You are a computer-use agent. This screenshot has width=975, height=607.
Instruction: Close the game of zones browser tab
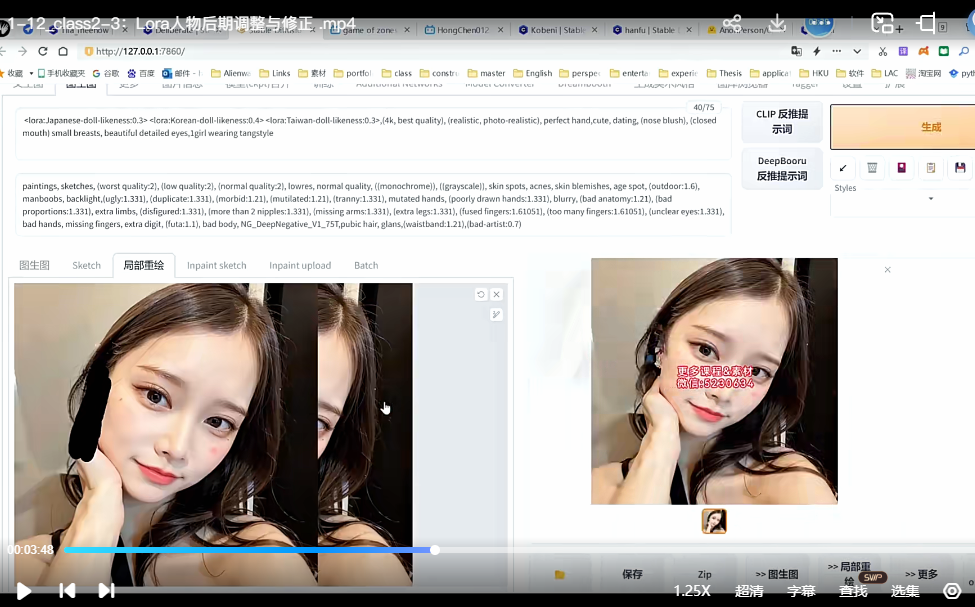(x=407, y=30)
